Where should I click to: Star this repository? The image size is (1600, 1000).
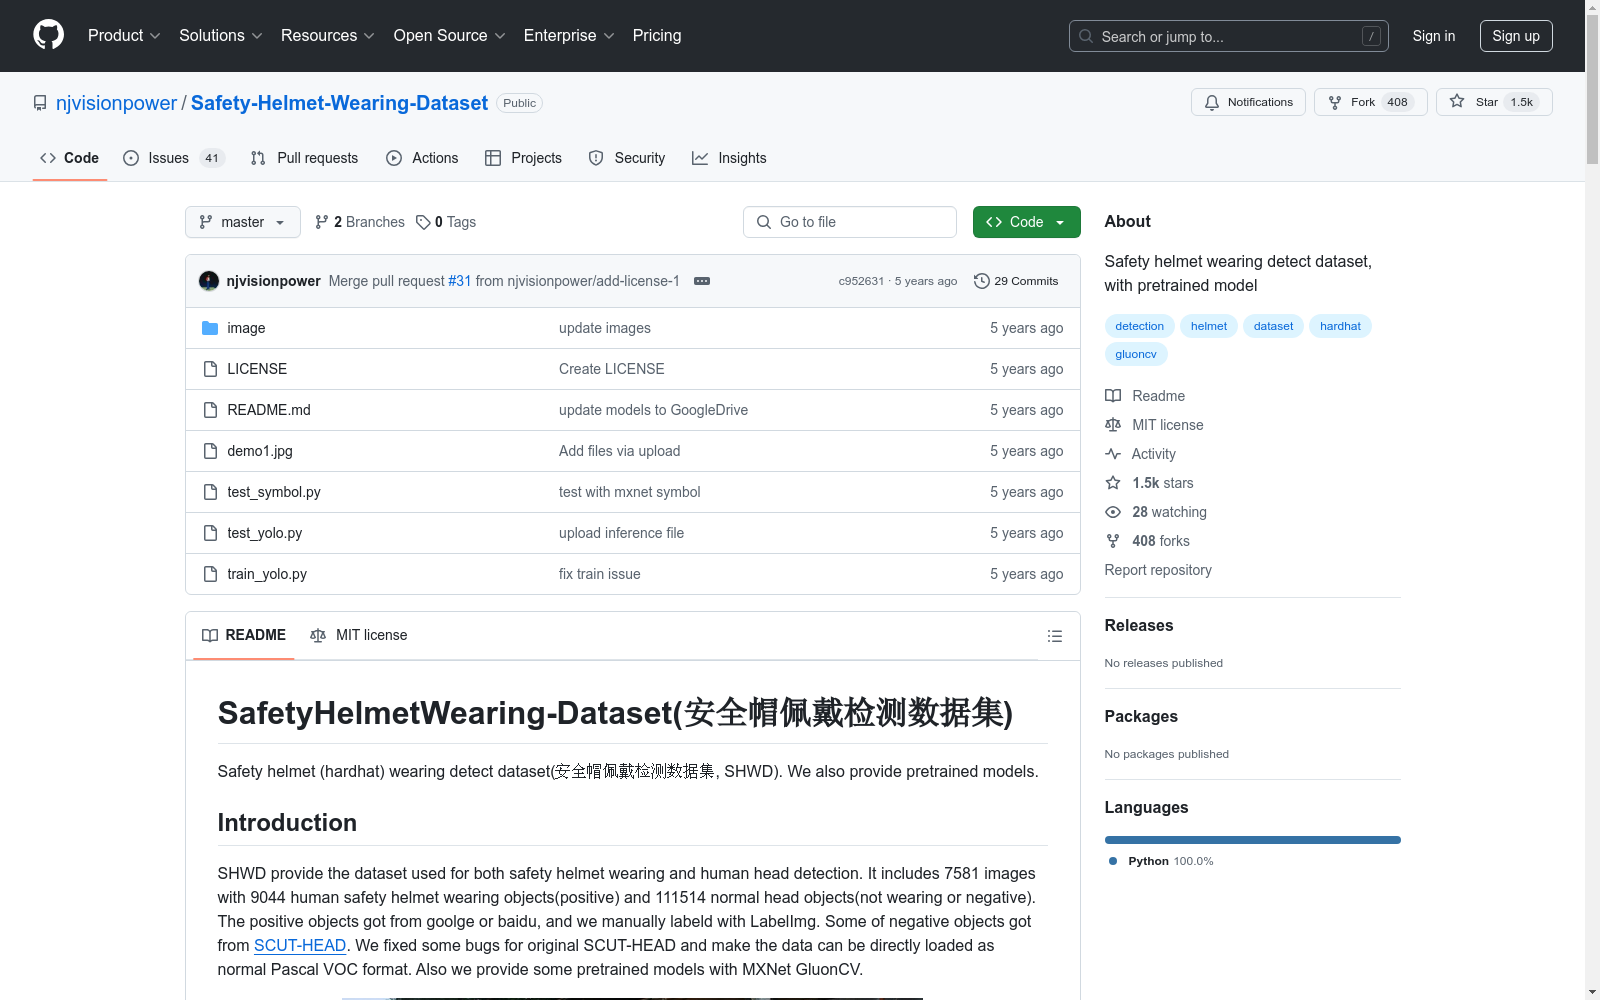(x=1494, y=102)
